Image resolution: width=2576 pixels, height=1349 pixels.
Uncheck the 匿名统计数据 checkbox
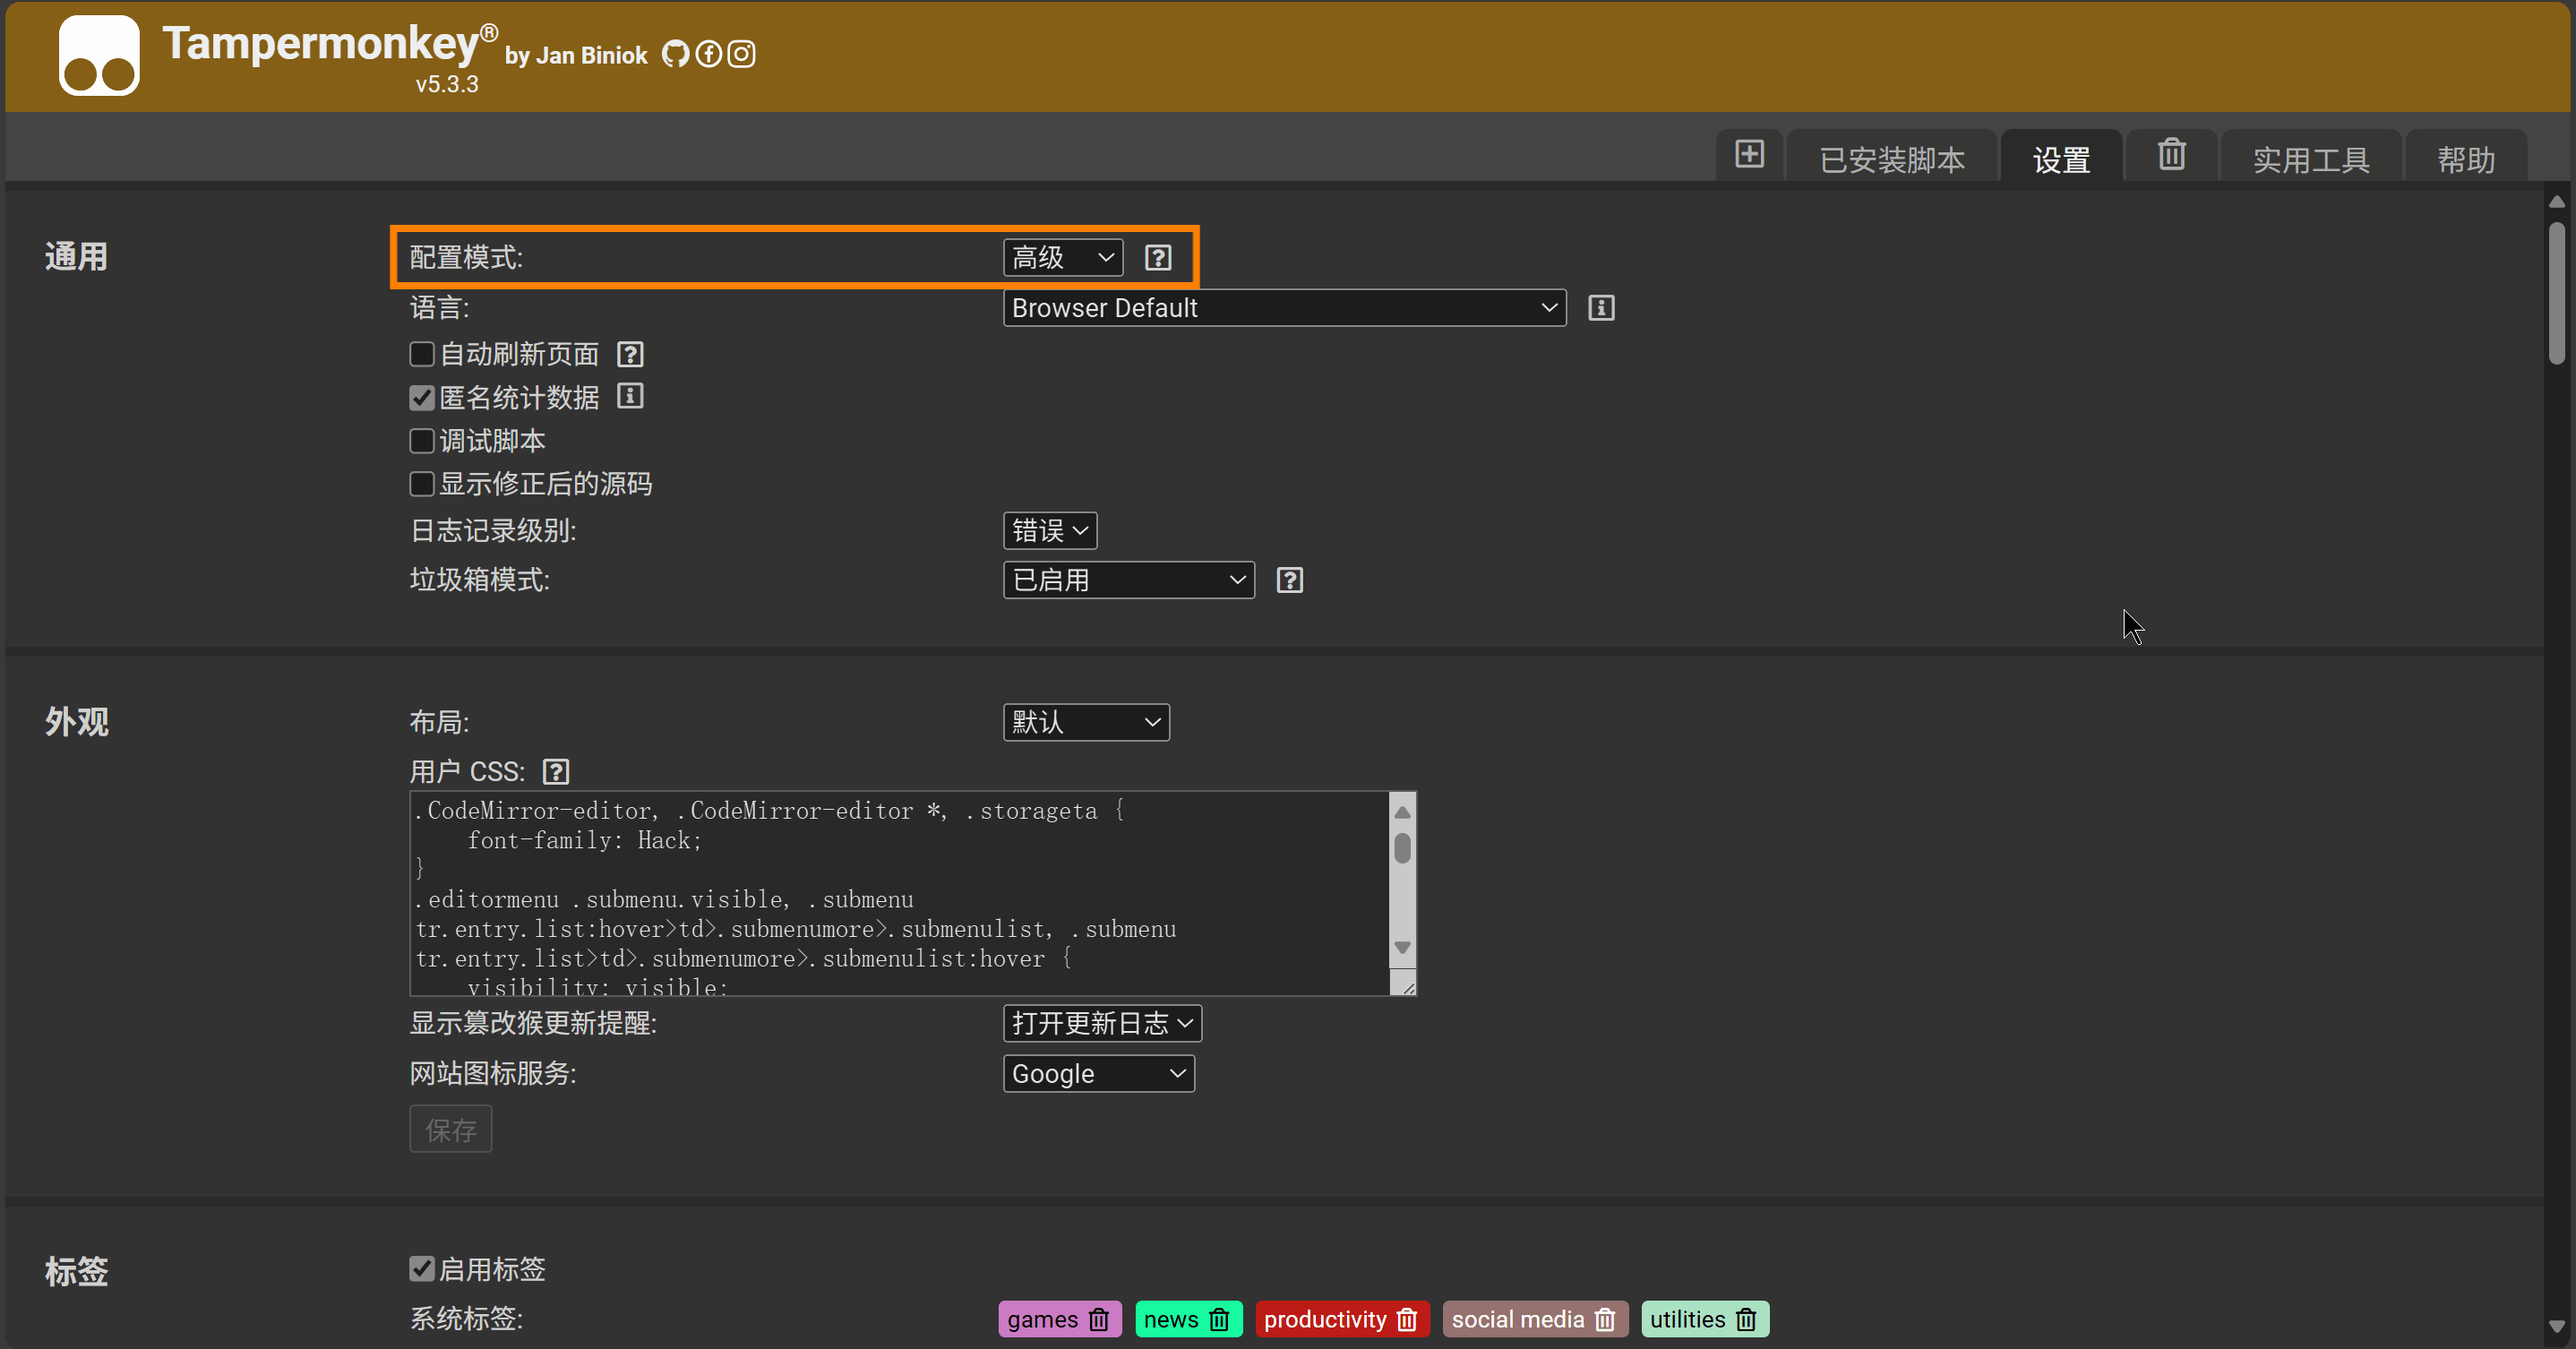tap(422, 398)
